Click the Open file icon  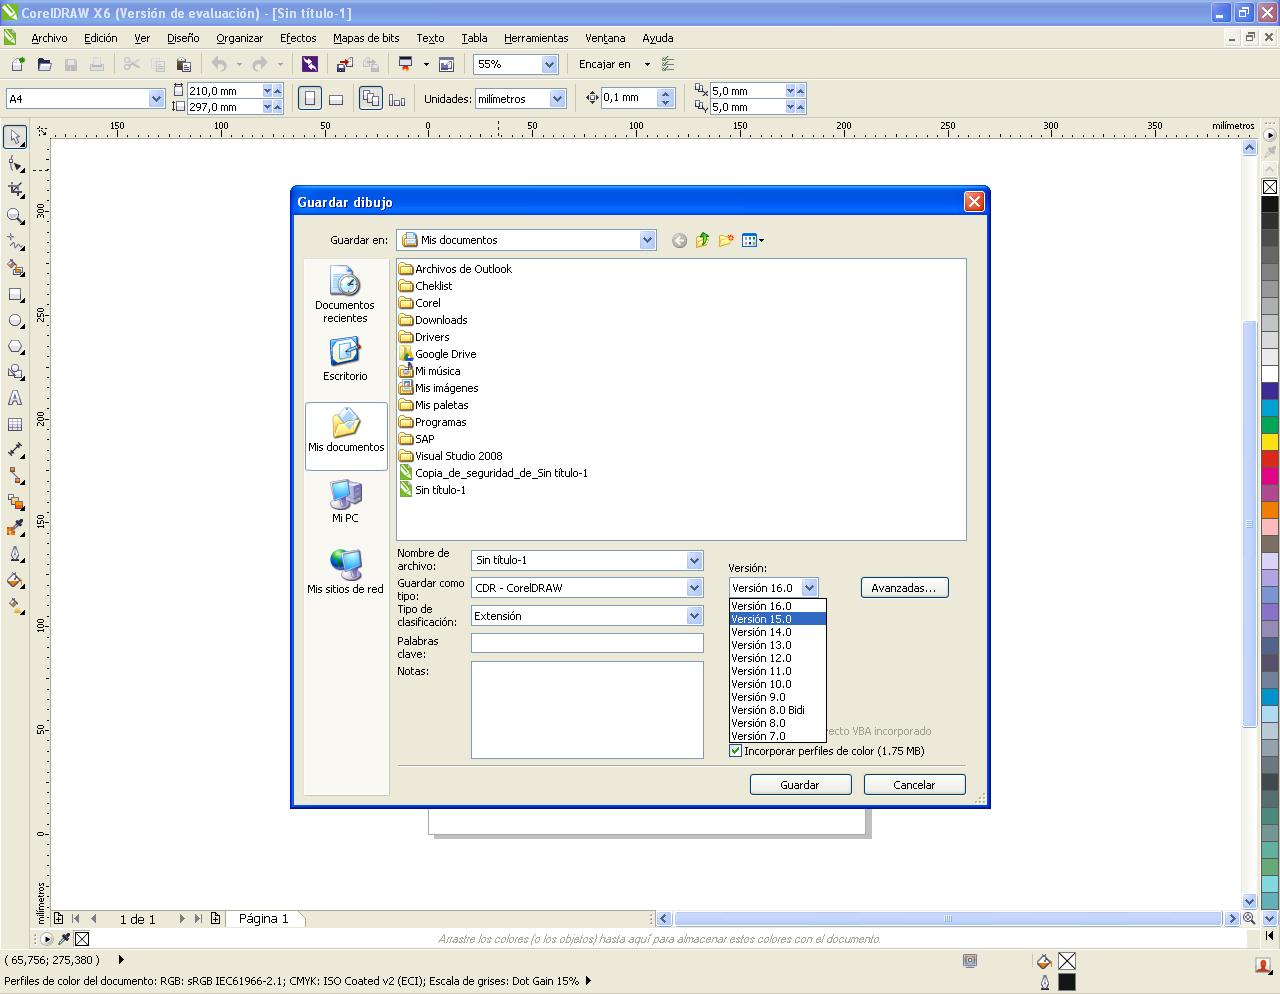click(44, 64)
